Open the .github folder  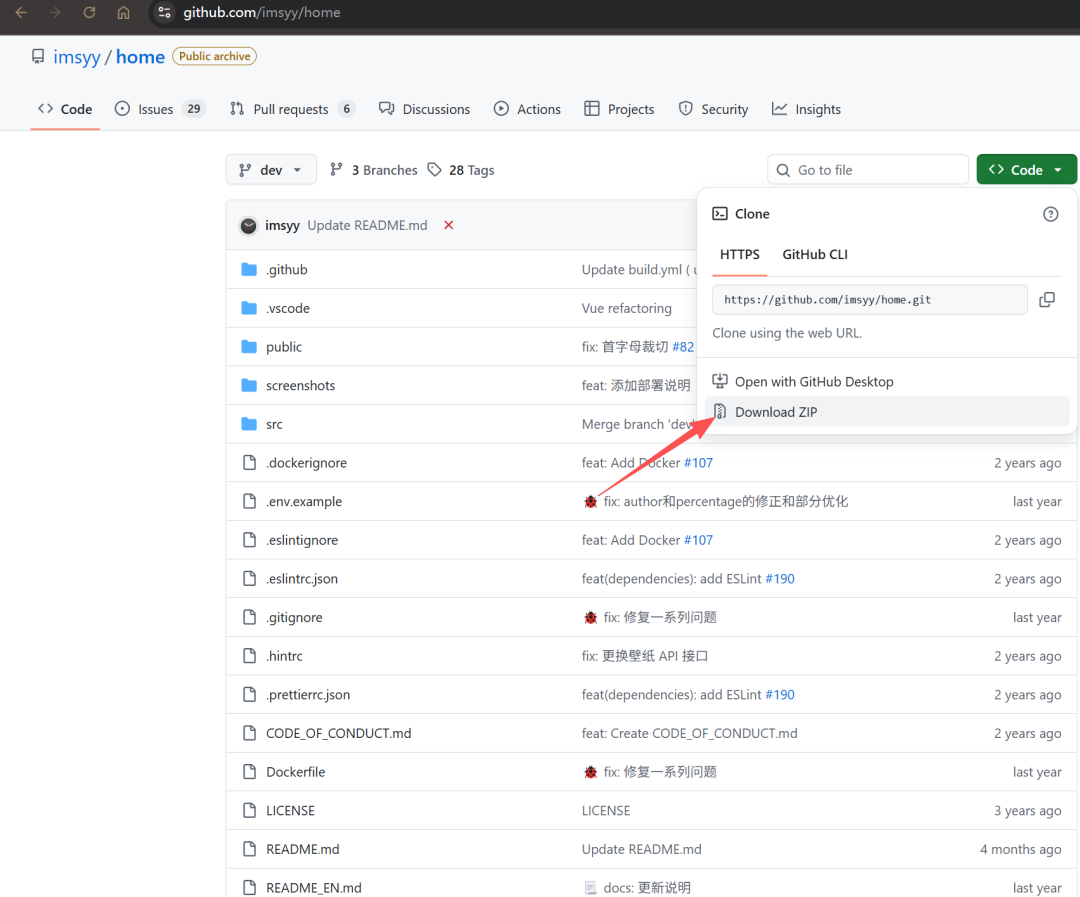[287, 269]
